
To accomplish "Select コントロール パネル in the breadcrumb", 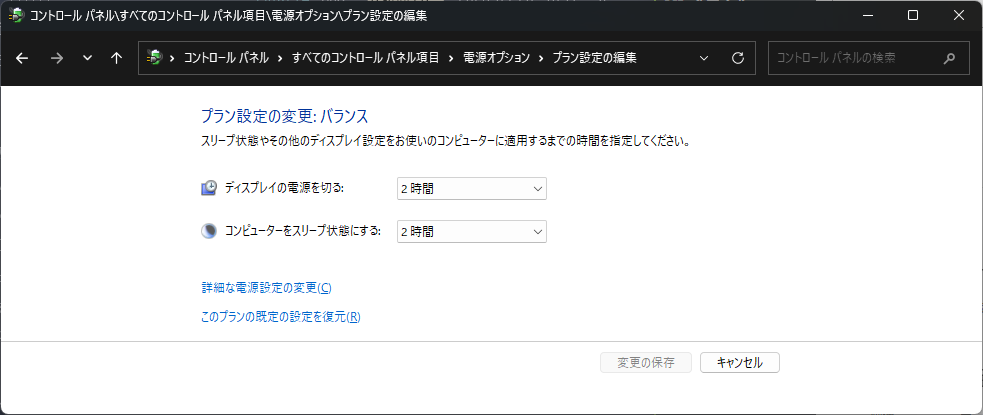I will point(225,58).
